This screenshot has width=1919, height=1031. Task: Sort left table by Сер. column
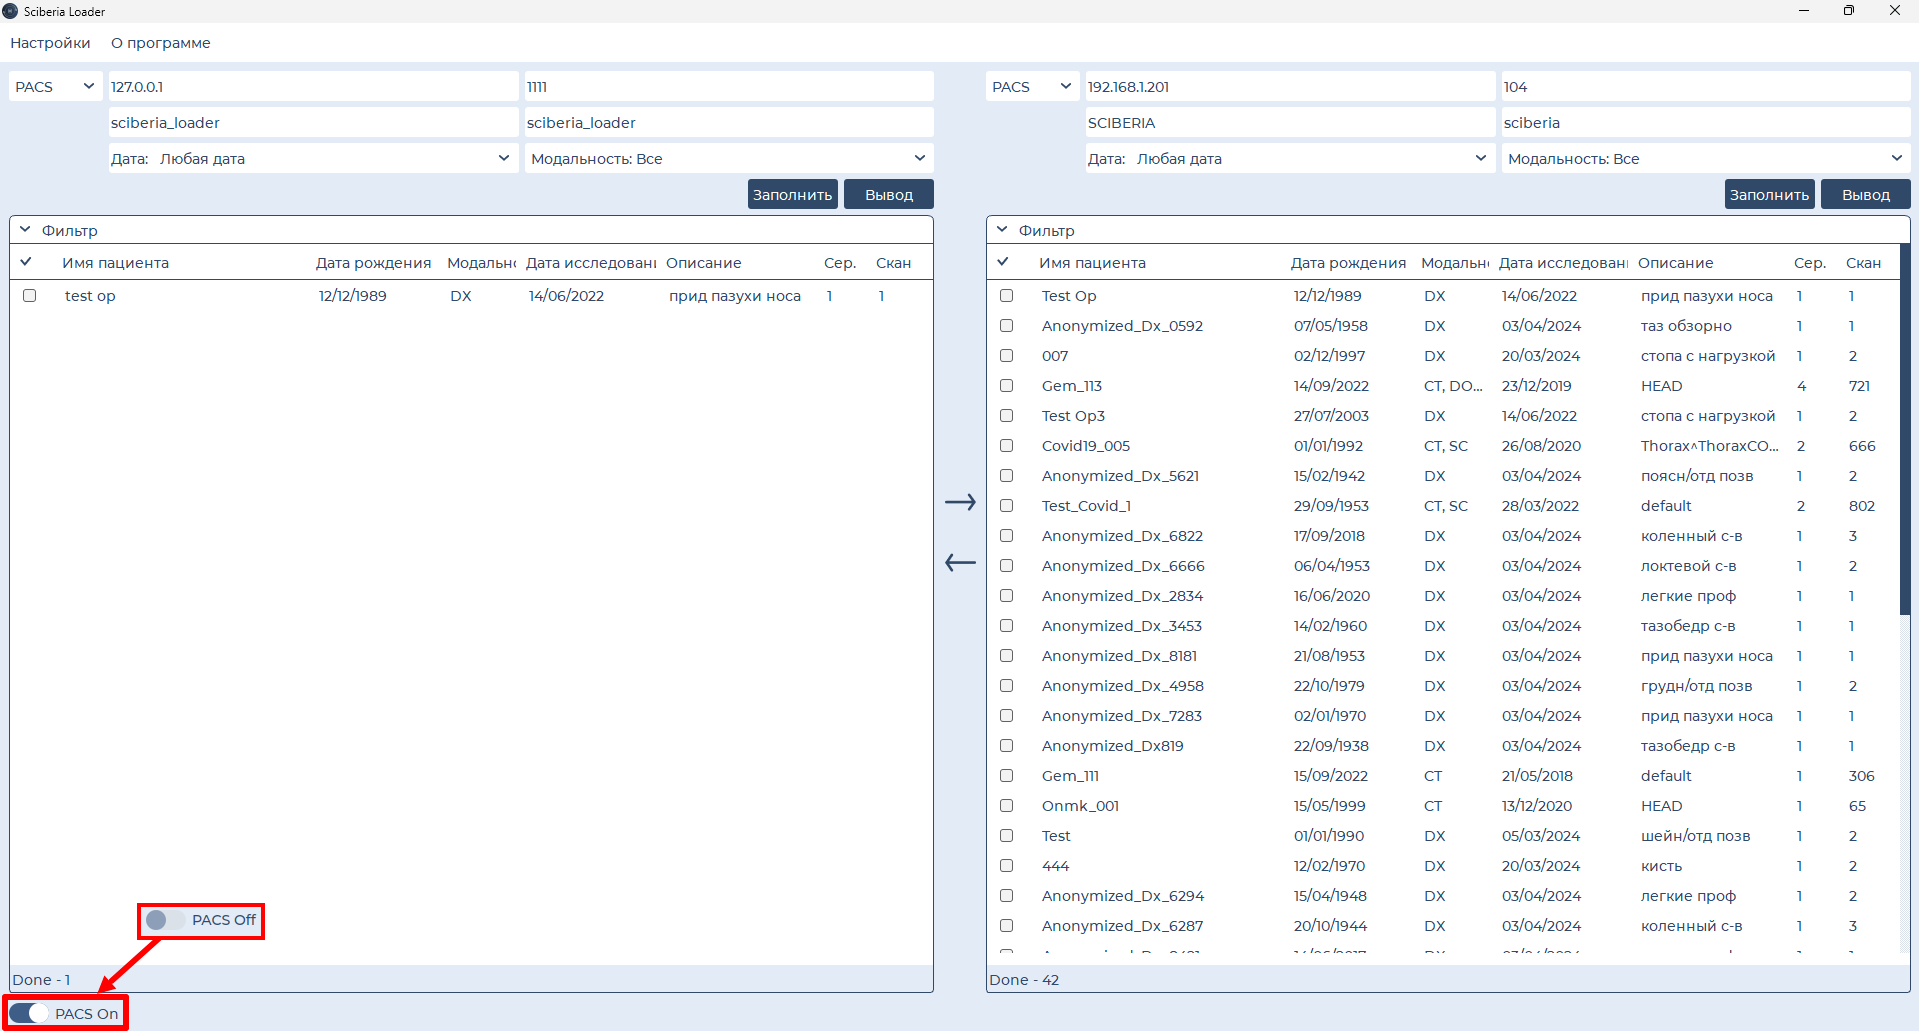coord(840,263)
